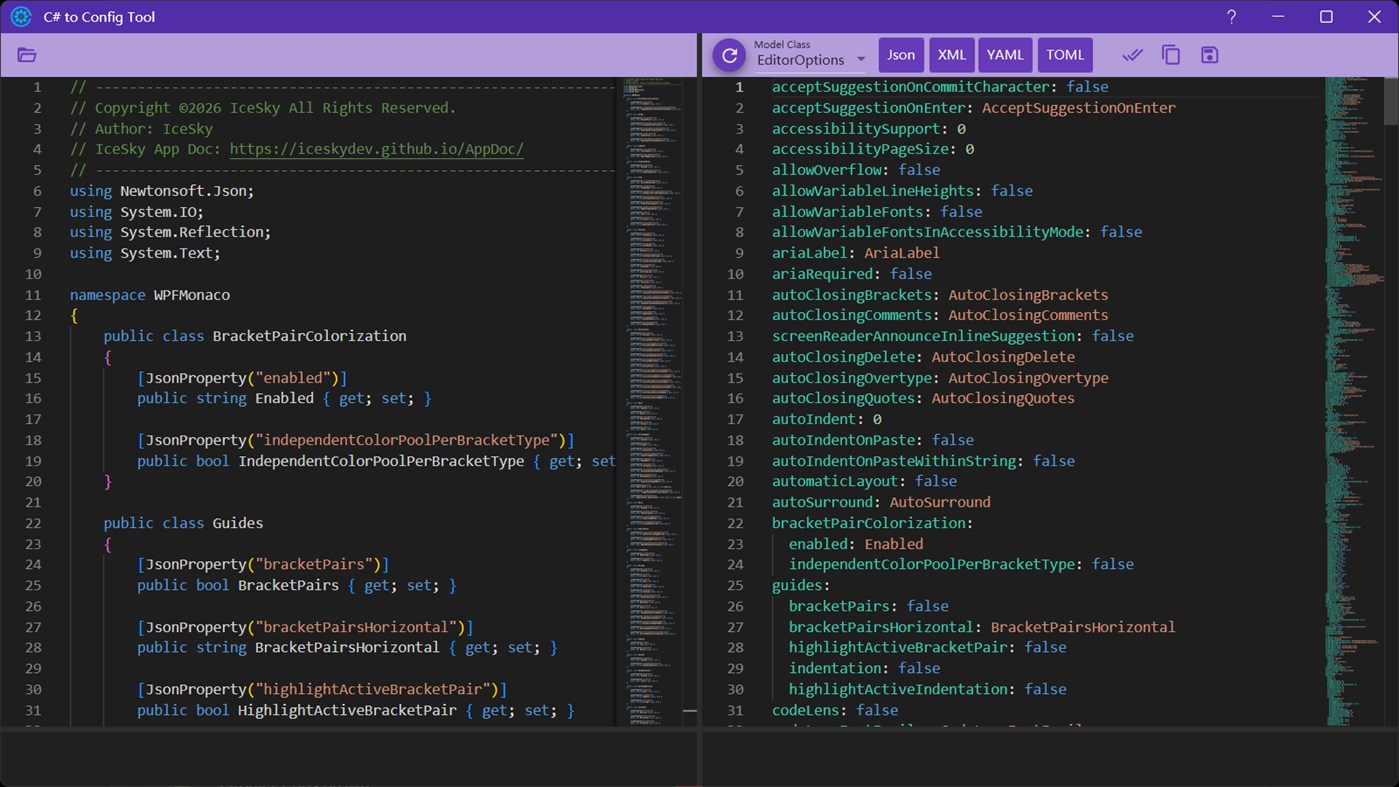
Task: Click 'bracketPairColorization:' key in output
Action: tap(873, 523)
